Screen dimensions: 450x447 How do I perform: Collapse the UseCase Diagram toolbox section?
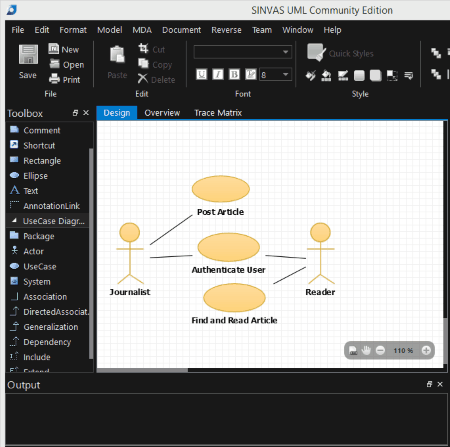pos(14,220)
